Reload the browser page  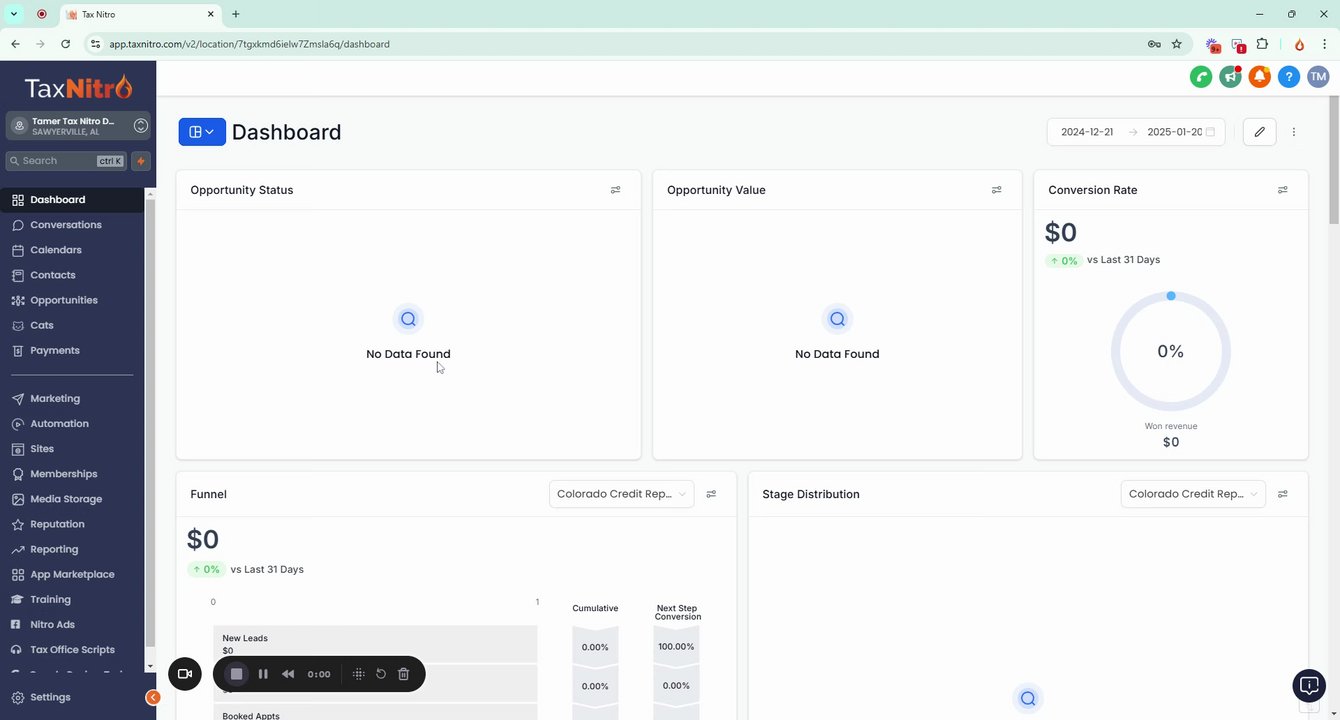point(66,44)
